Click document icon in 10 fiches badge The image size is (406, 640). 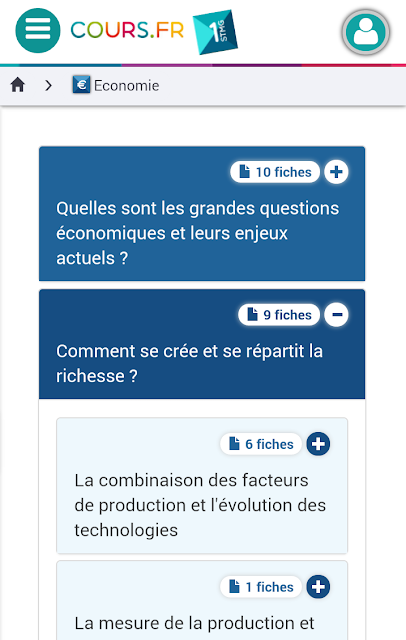click(x=244, y=172)
